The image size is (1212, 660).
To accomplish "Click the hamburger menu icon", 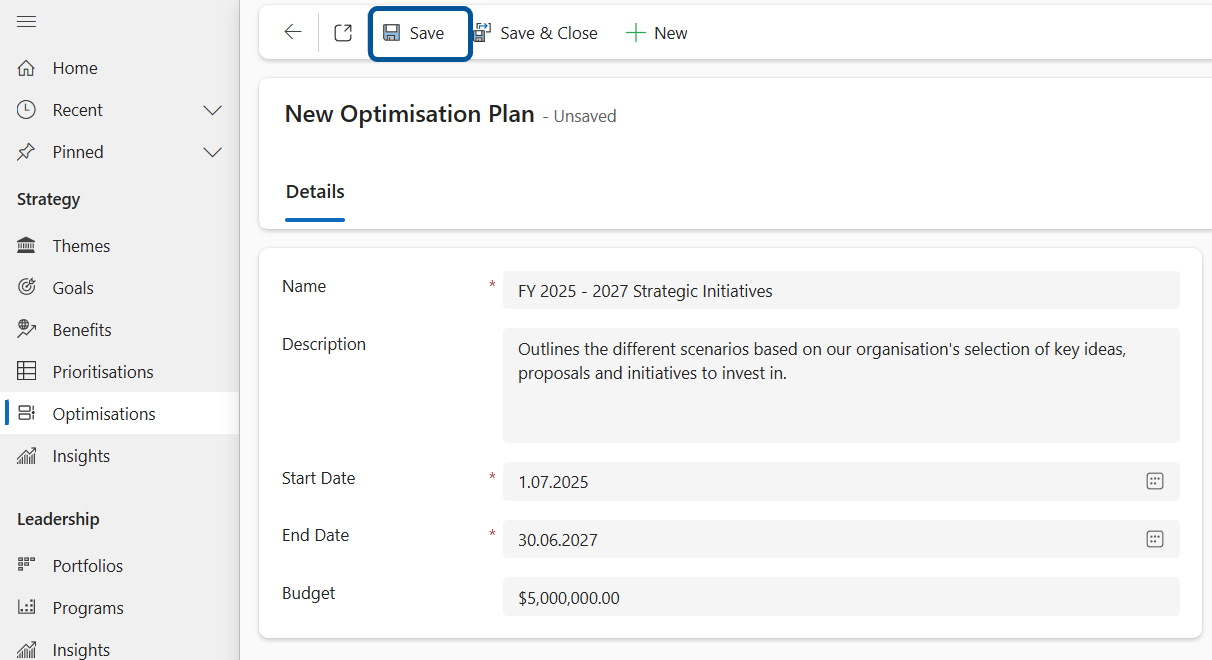I will pyautogui.click(x=27, y=22).
